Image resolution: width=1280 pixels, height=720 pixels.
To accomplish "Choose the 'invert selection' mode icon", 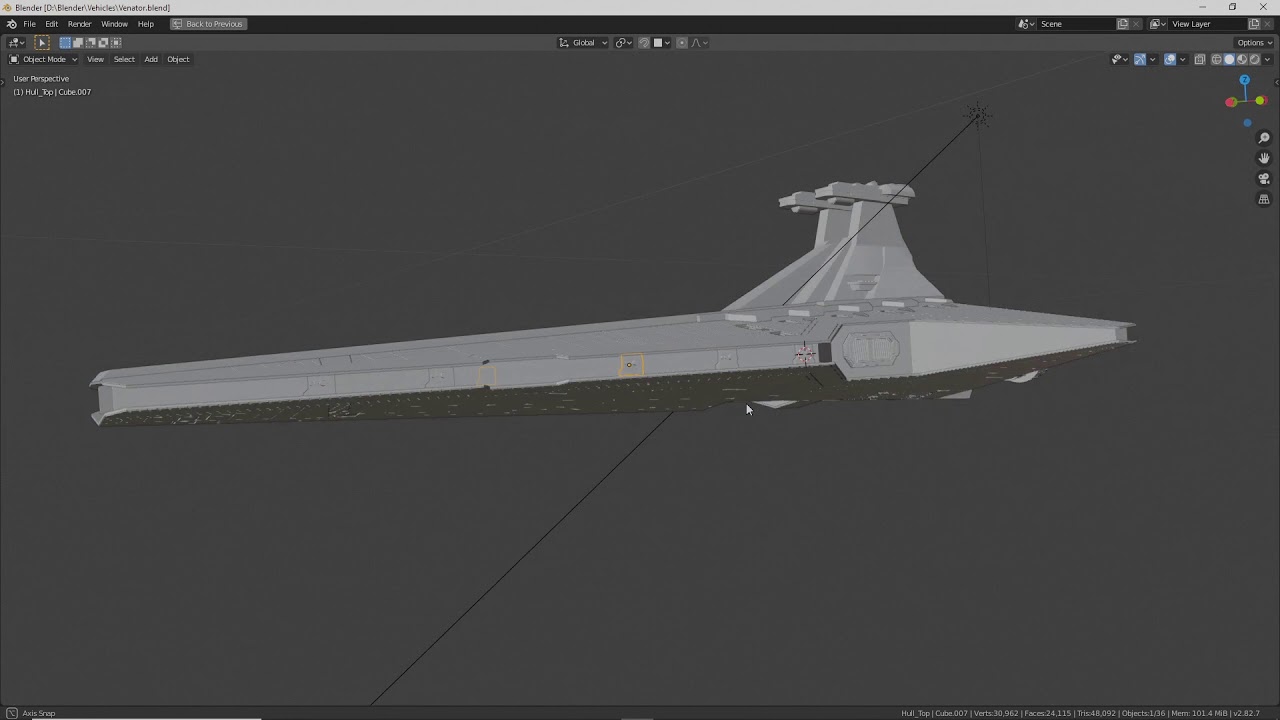I will point(103,42).
